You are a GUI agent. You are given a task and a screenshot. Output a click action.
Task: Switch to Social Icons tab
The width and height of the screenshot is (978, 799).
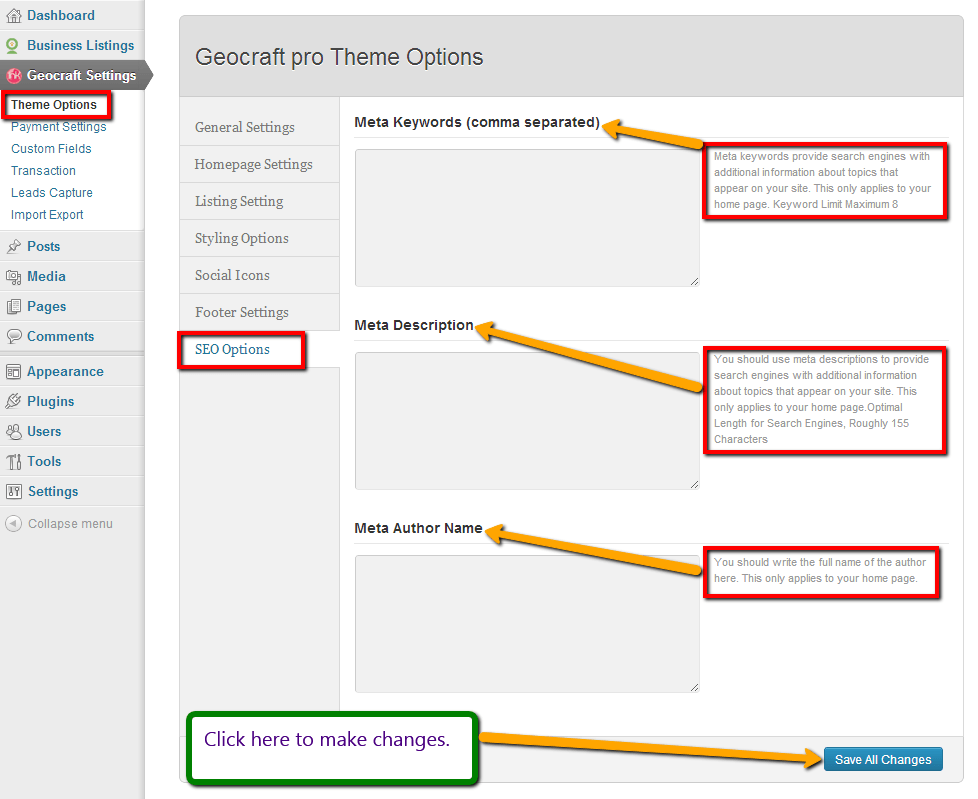(x=259, y=275)
